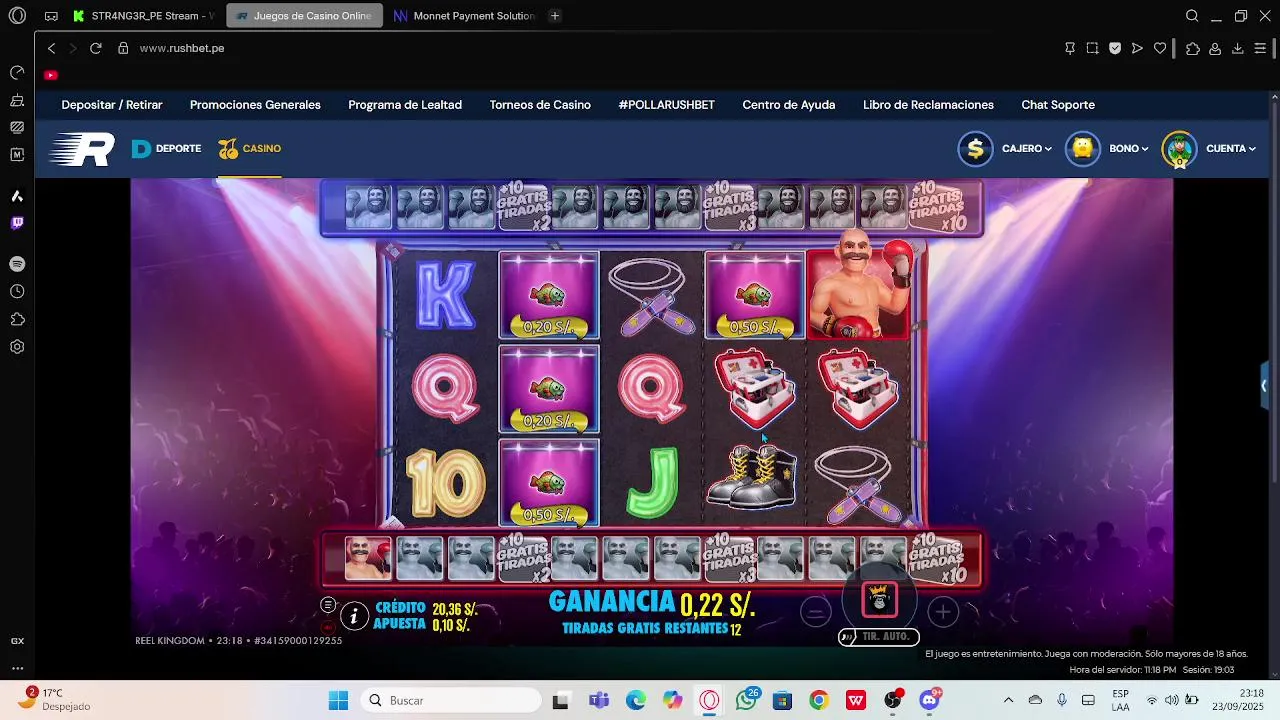
Task: Open Centro de Ayuda
Action: 789,105
